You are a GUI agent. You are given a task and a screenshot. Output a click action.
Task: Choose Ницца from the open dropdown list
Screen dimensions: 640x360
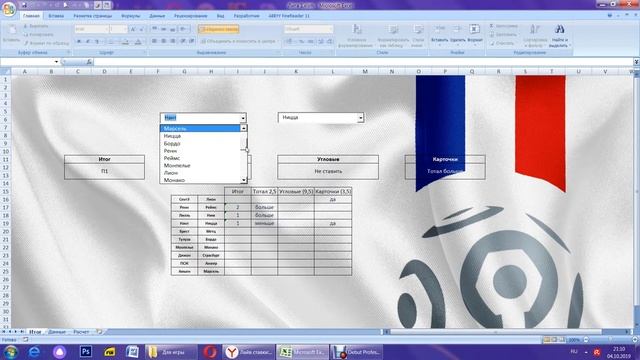coord(200,136)
